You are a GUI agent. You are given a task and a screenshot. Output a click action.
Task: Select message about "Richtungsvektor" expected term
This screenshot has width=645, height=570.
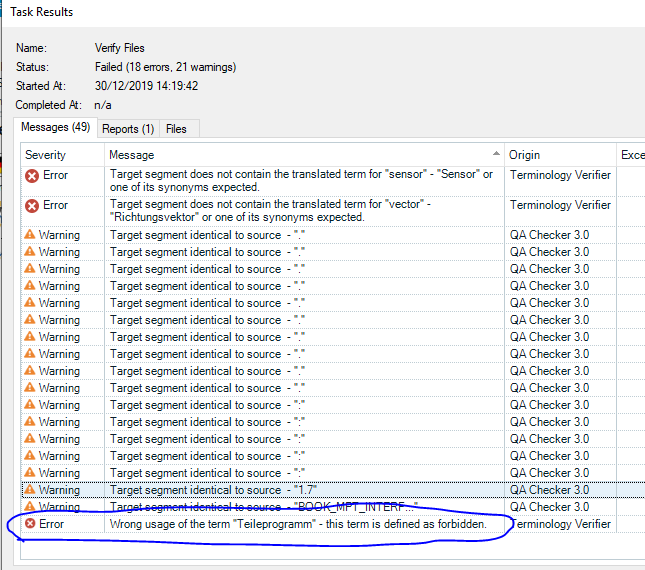270,211
